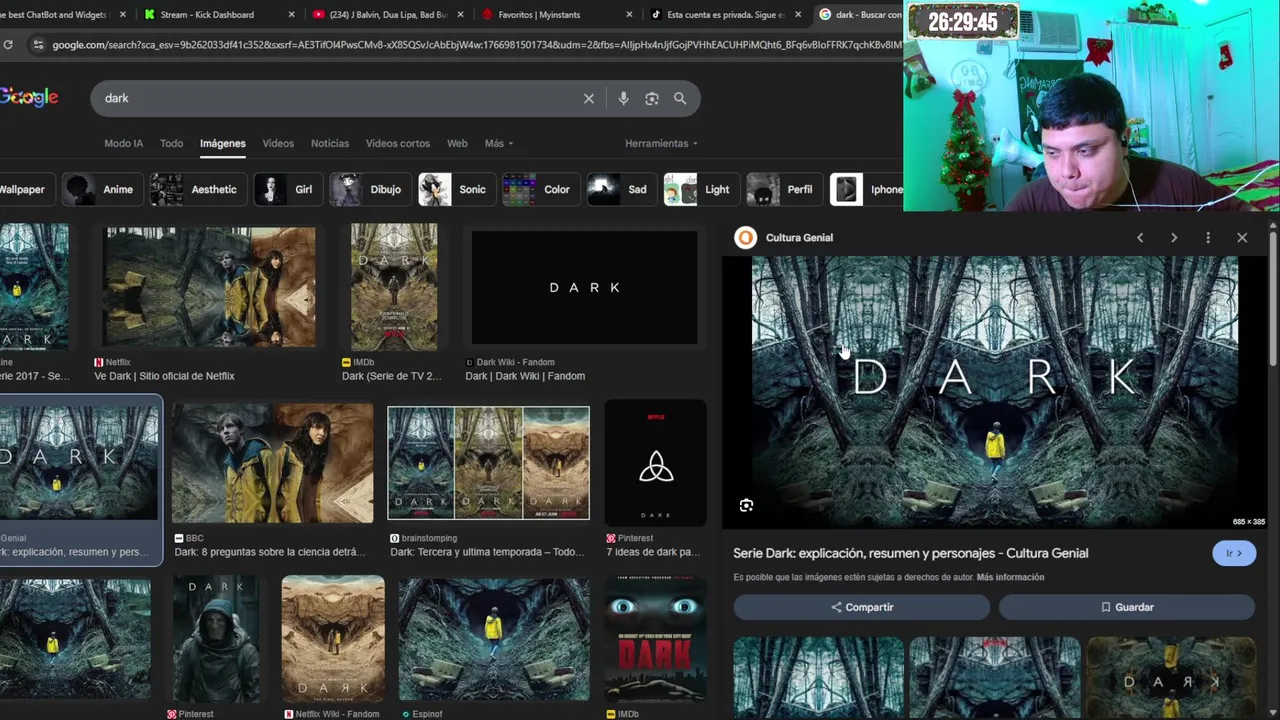Filter images by Color chip
The image size is (1280, 720).
pos(539,189)
